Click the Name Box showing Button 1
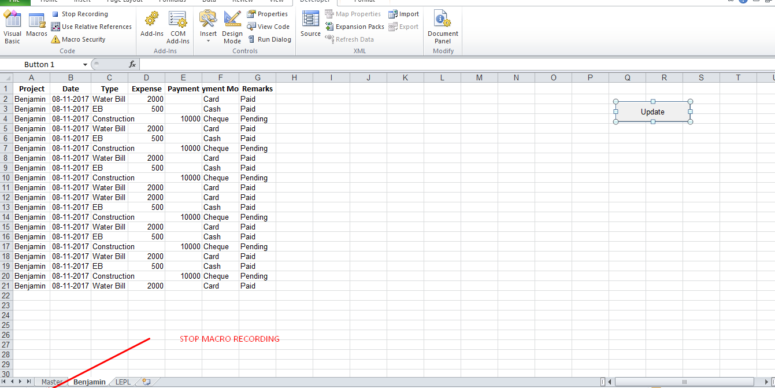The image size is (775, 388). pos(41,65)
